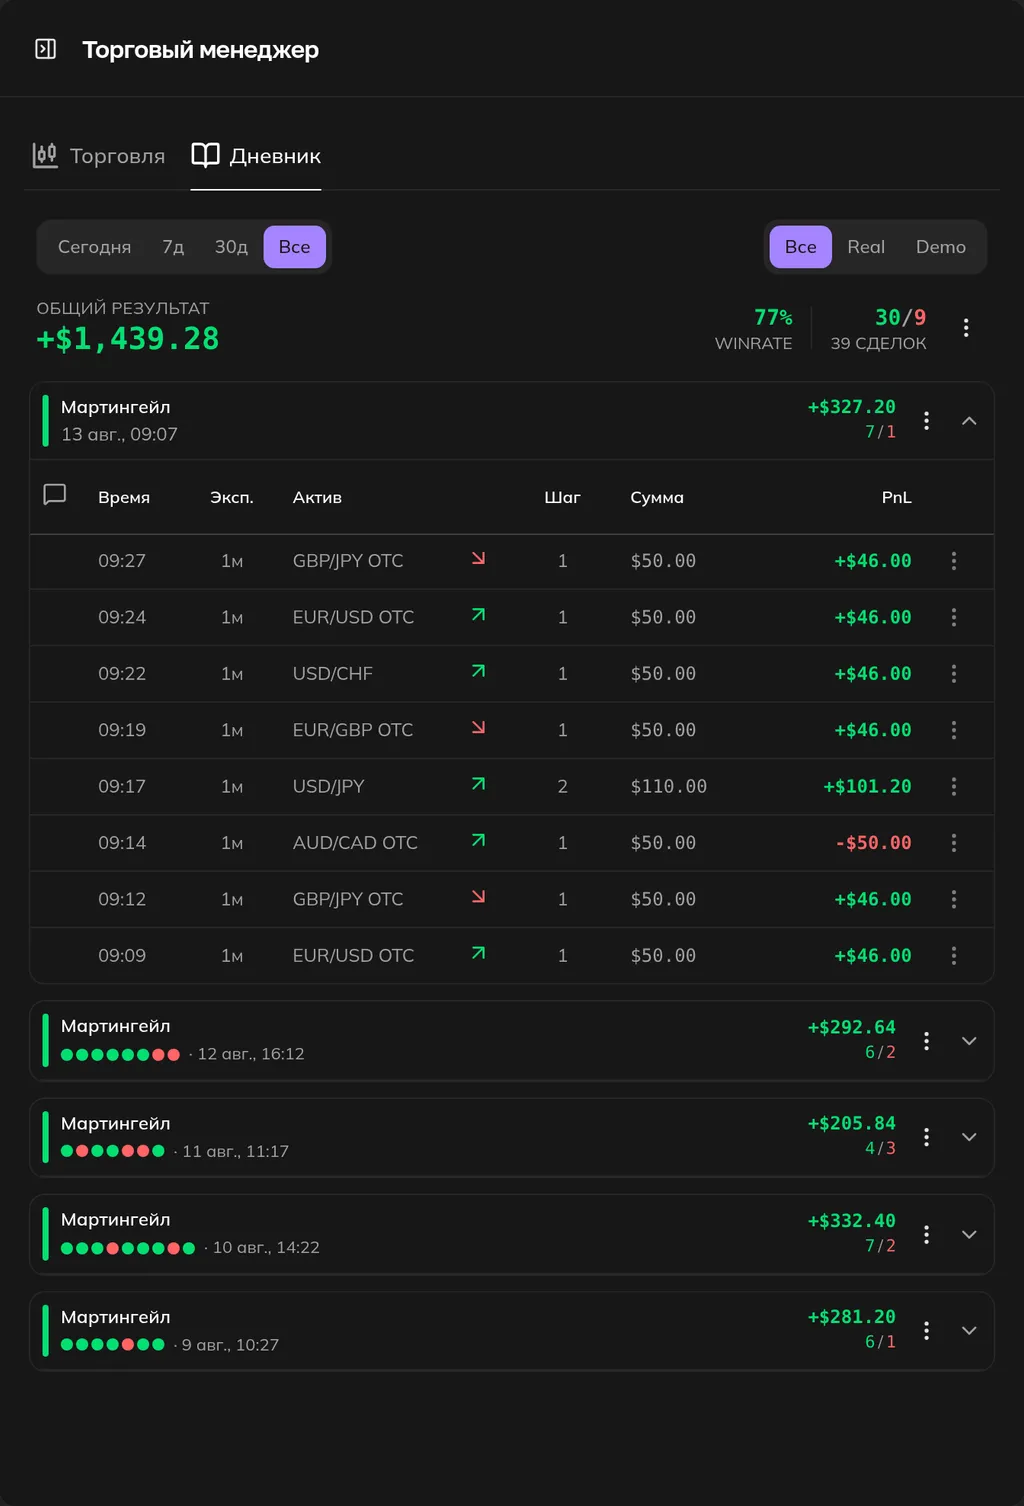Image resolution: width=1024 pixels, height=1506 pixels.
Task: Open options for 11 авг. session
Action: point(927,1137)
